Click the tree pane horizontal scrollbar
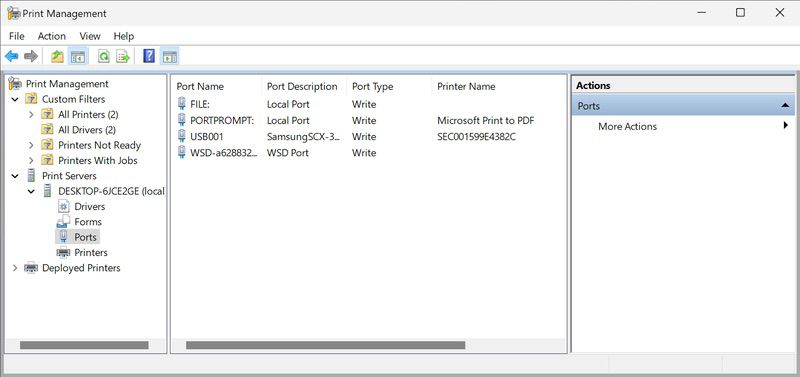 click(x=84, y=345)
